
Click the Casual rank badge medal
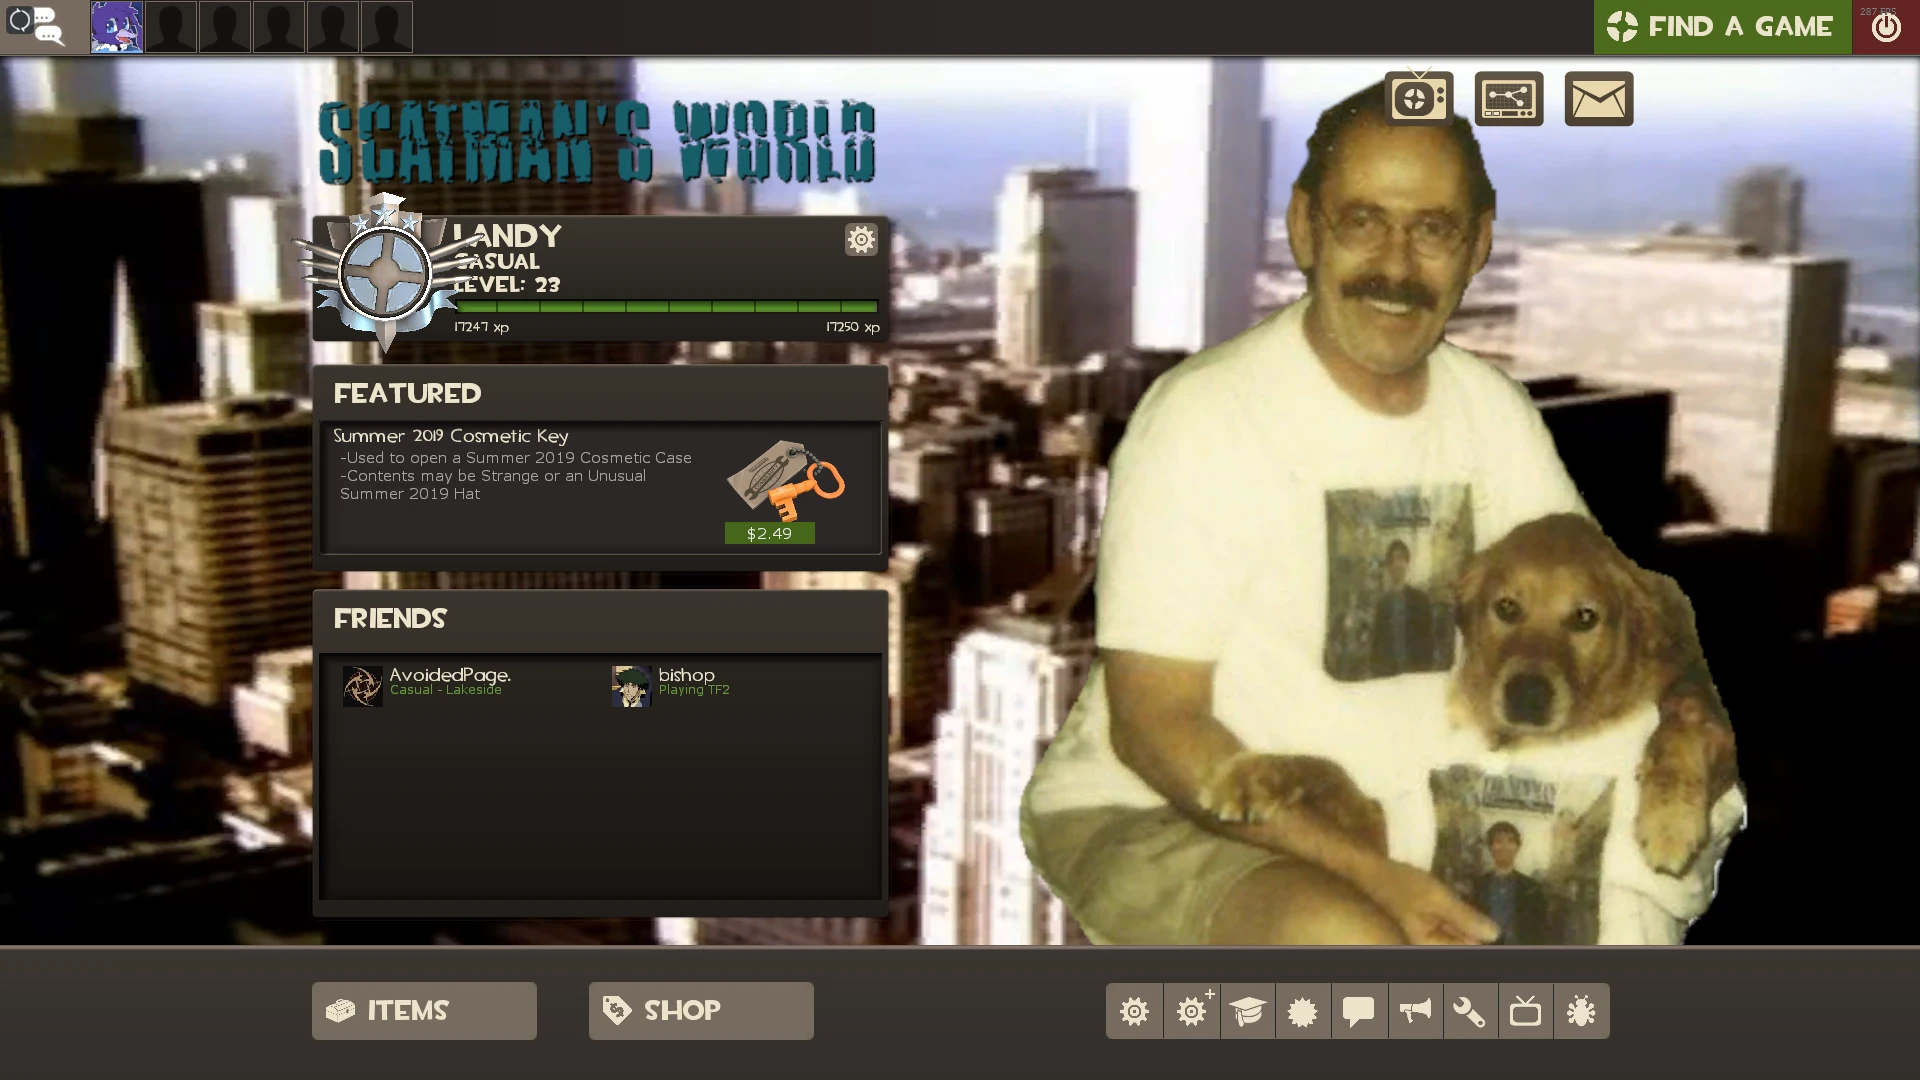pos(385,273)
